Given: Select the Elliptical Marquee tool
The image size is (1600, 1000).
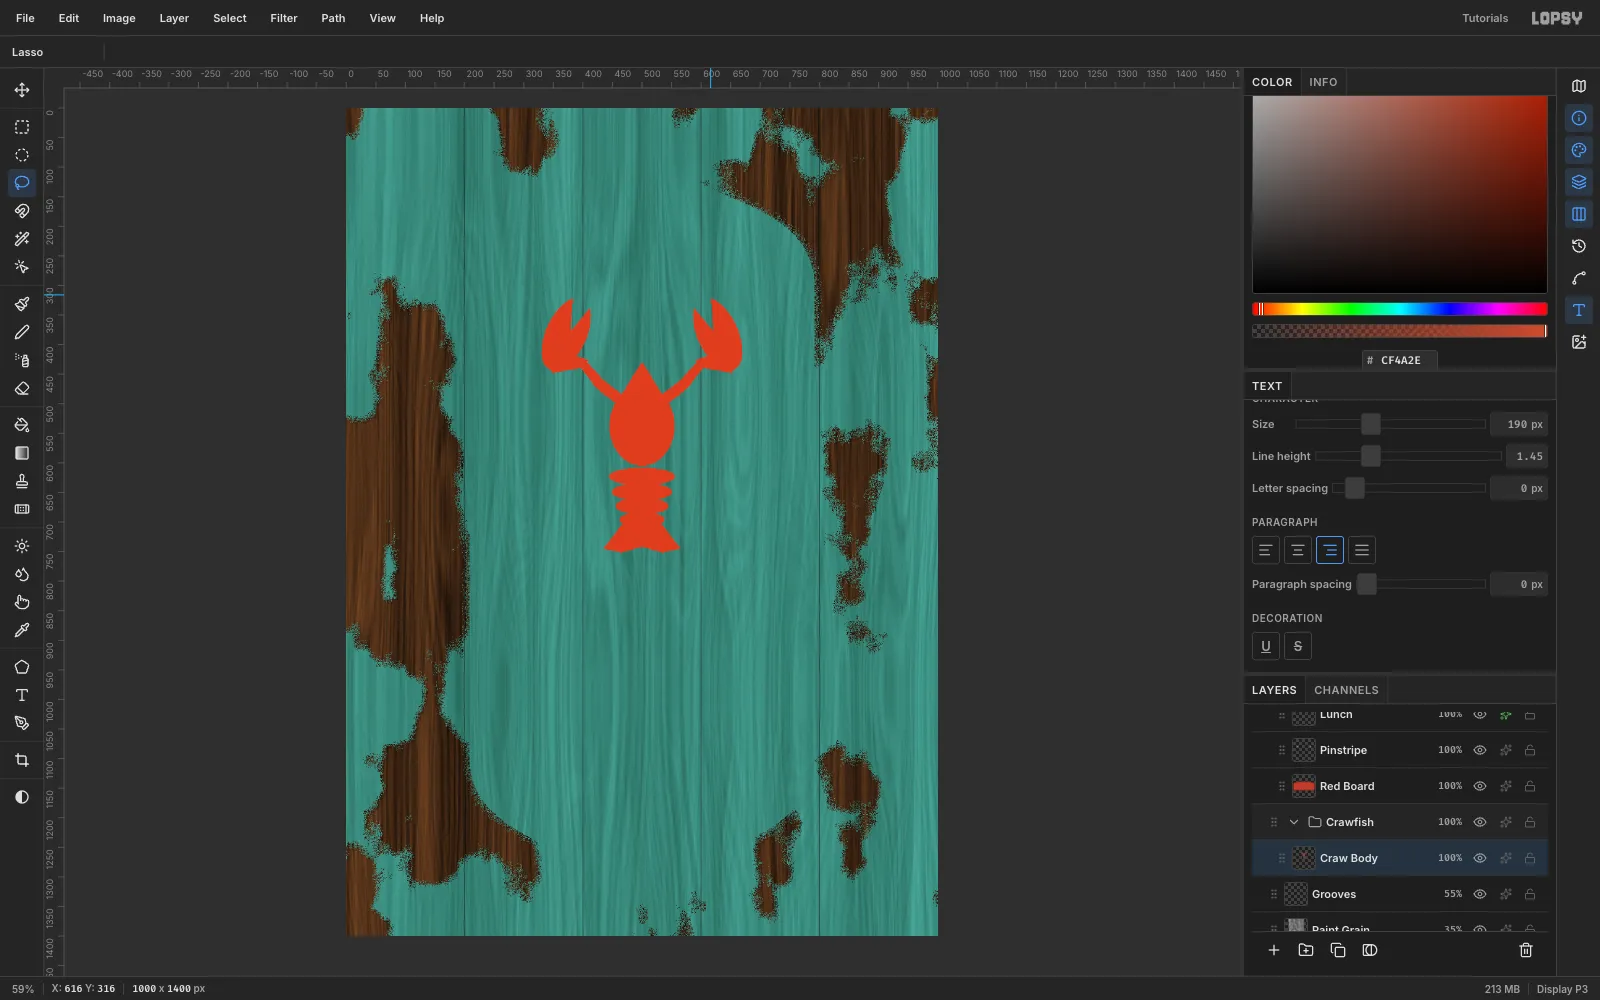Looking at the screenshot, I should 22,155.
